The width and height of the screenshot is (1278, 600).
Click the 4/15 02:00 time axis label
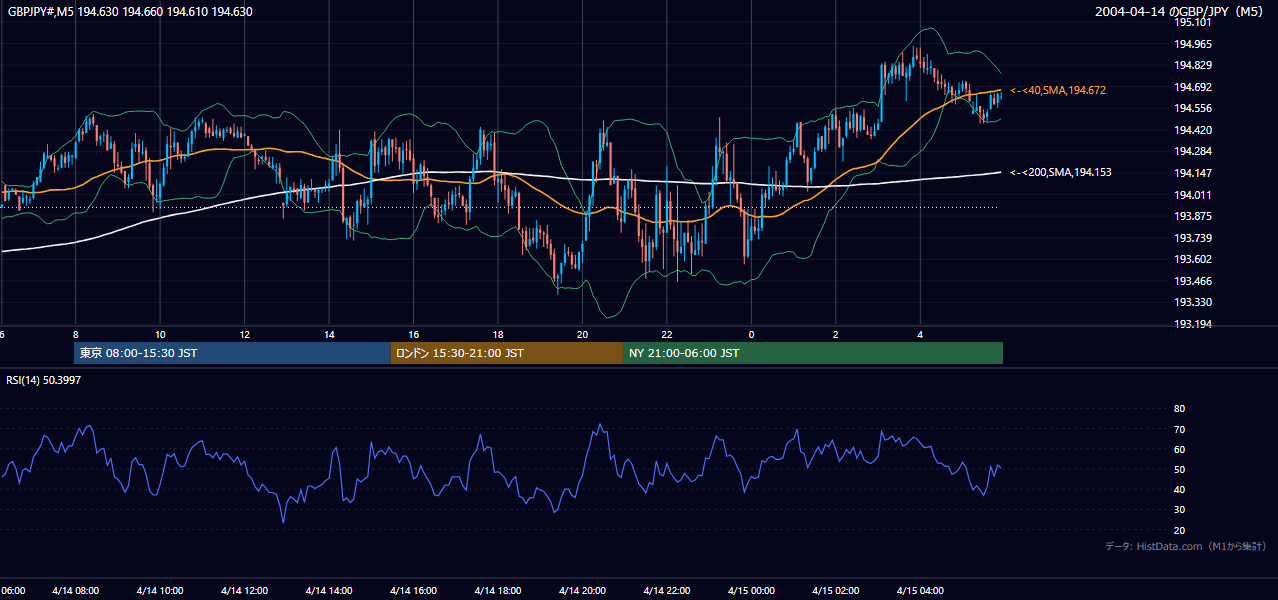pyautogui.click(x=836, y=590)
